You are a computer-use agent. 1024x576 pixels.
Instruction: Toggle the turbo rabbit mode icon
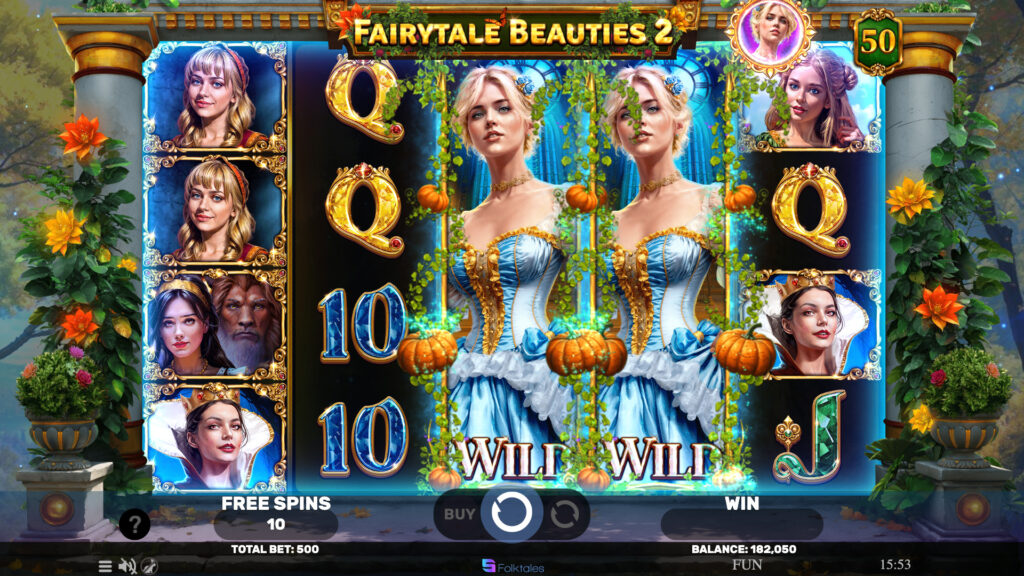[x=150, y=566]
